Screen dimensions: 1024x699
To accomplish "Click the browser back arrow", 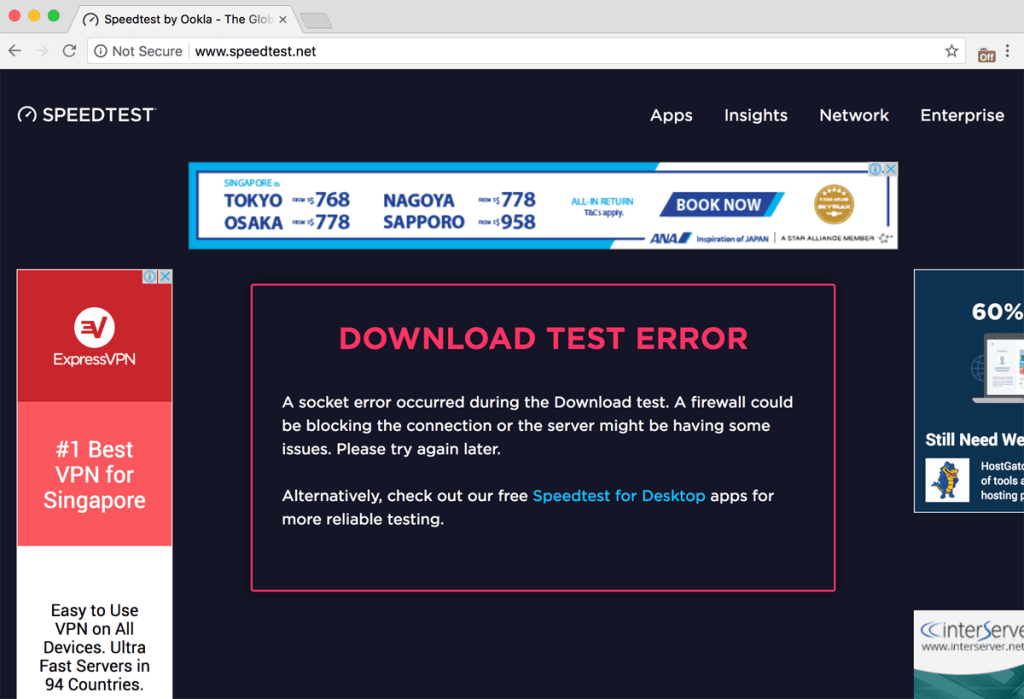I will [x=15, y=51].
